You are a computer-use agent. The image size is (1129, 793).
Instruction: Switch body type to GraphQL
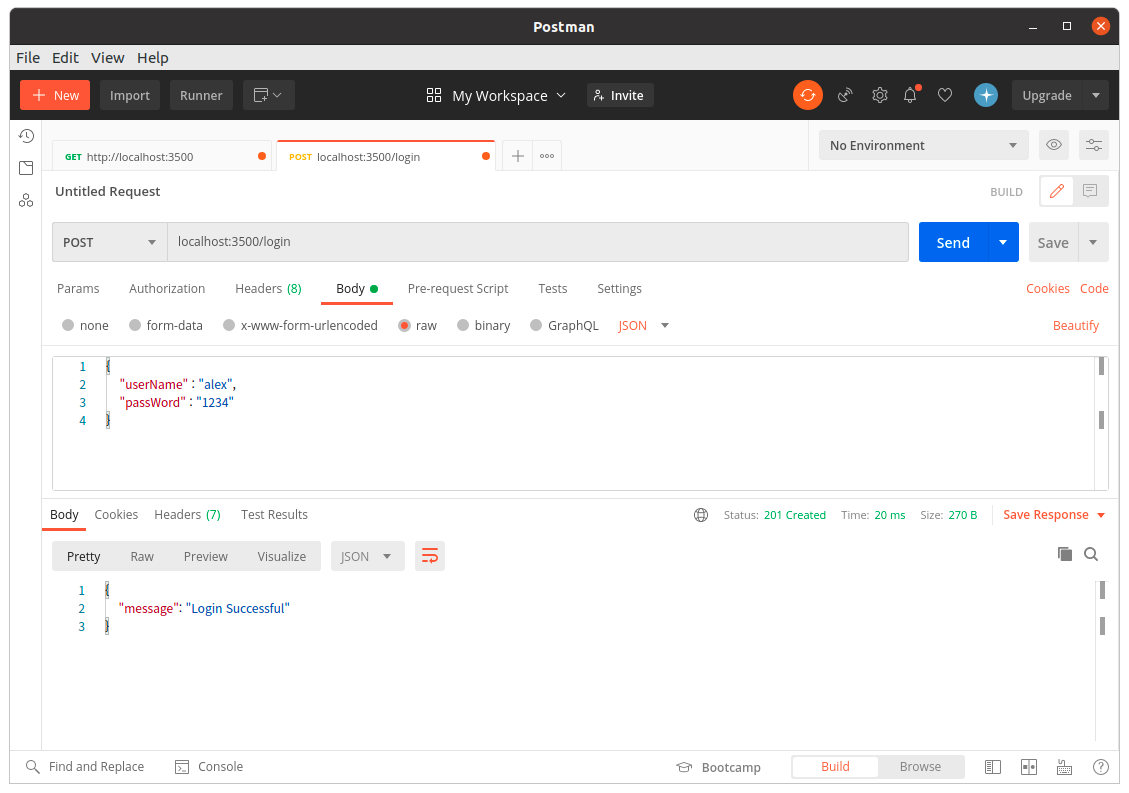point(565,325)
